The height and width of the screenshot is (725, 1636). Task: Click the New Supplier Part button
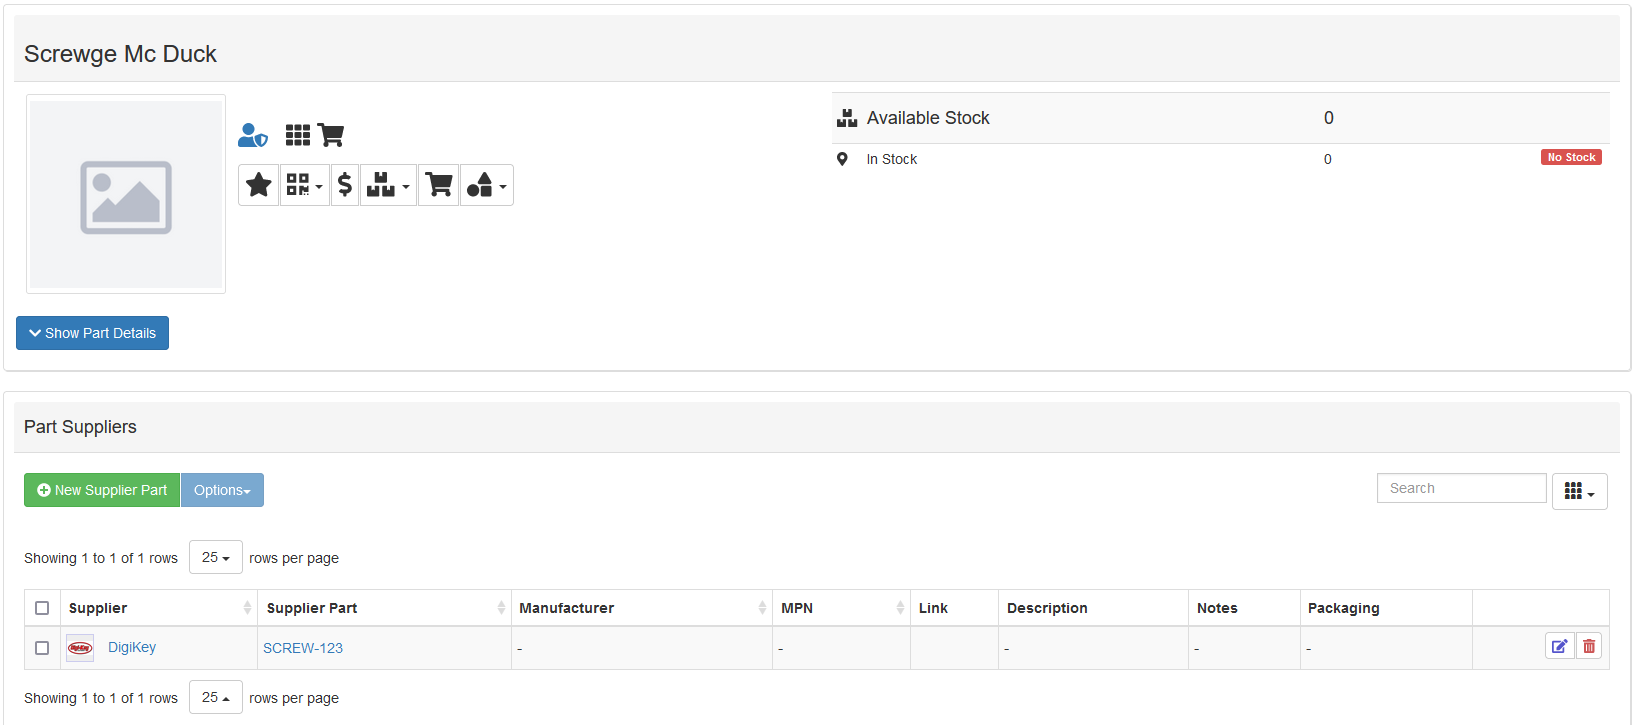pos(102,490)
